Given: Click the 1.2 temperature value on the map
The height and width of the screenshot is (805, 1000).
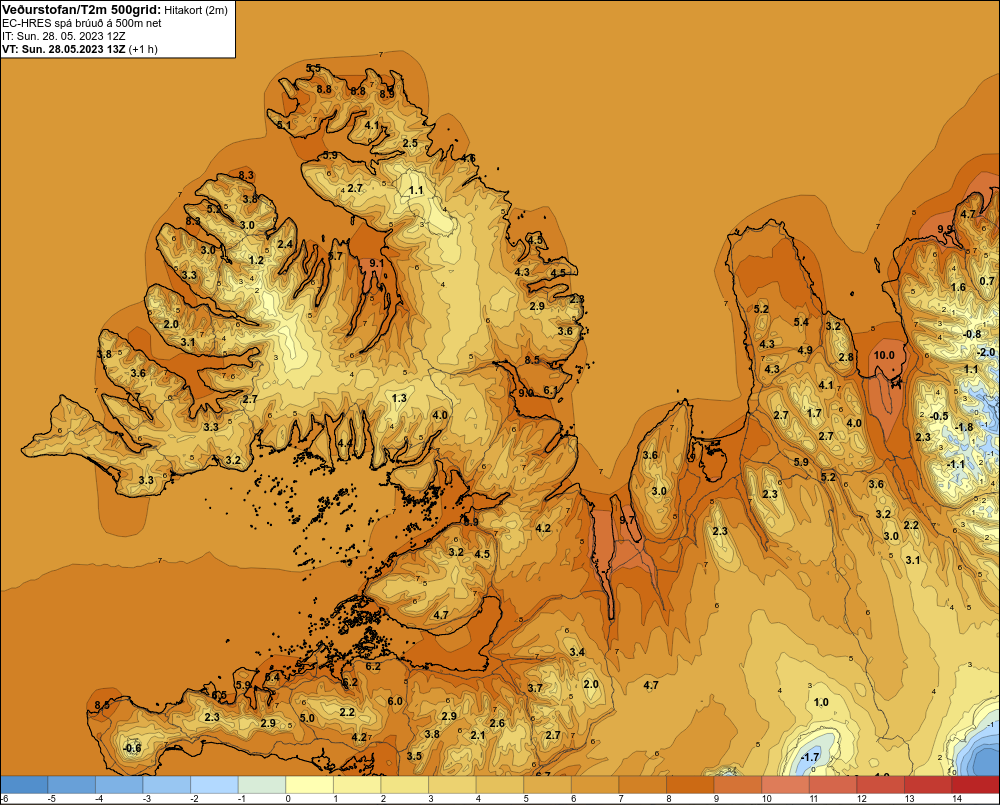Looking at the screenshot, I should (x=256, y=260).
